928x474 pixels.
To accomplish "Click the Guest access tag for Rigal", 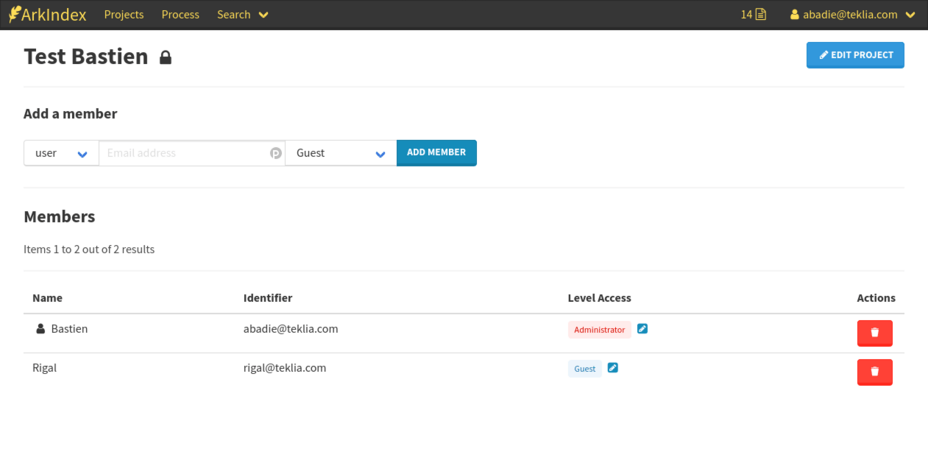I will click(585, 369).
